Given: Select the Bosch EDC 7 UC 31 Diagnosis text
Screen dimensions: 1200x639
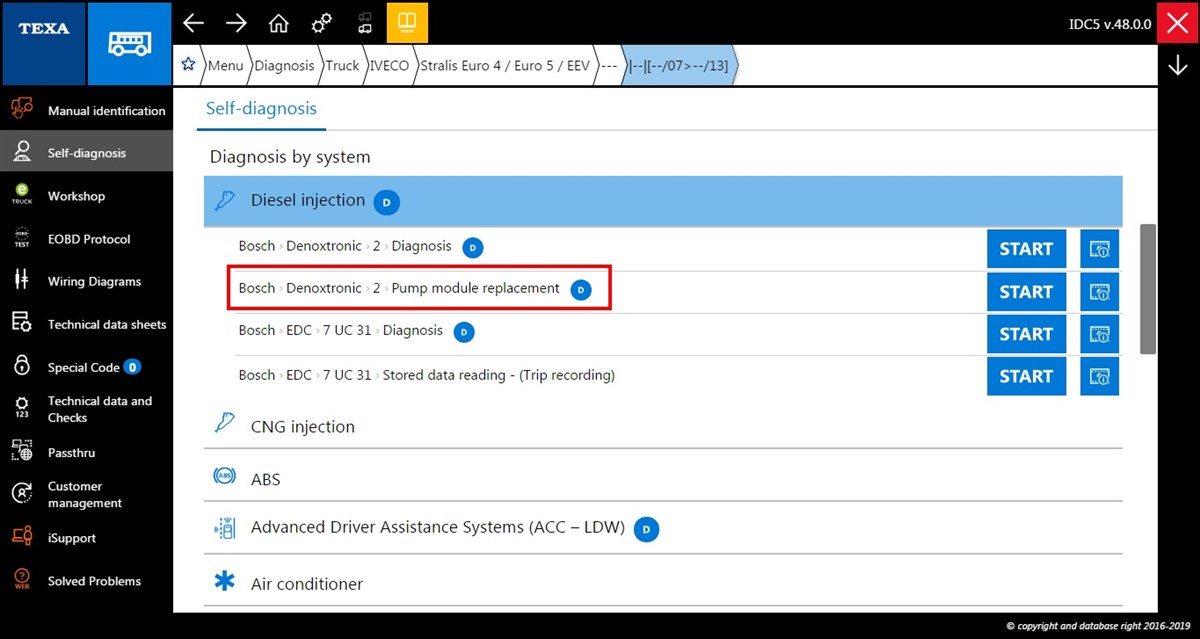Looking at the screenshot, I should tap(340, 330).
